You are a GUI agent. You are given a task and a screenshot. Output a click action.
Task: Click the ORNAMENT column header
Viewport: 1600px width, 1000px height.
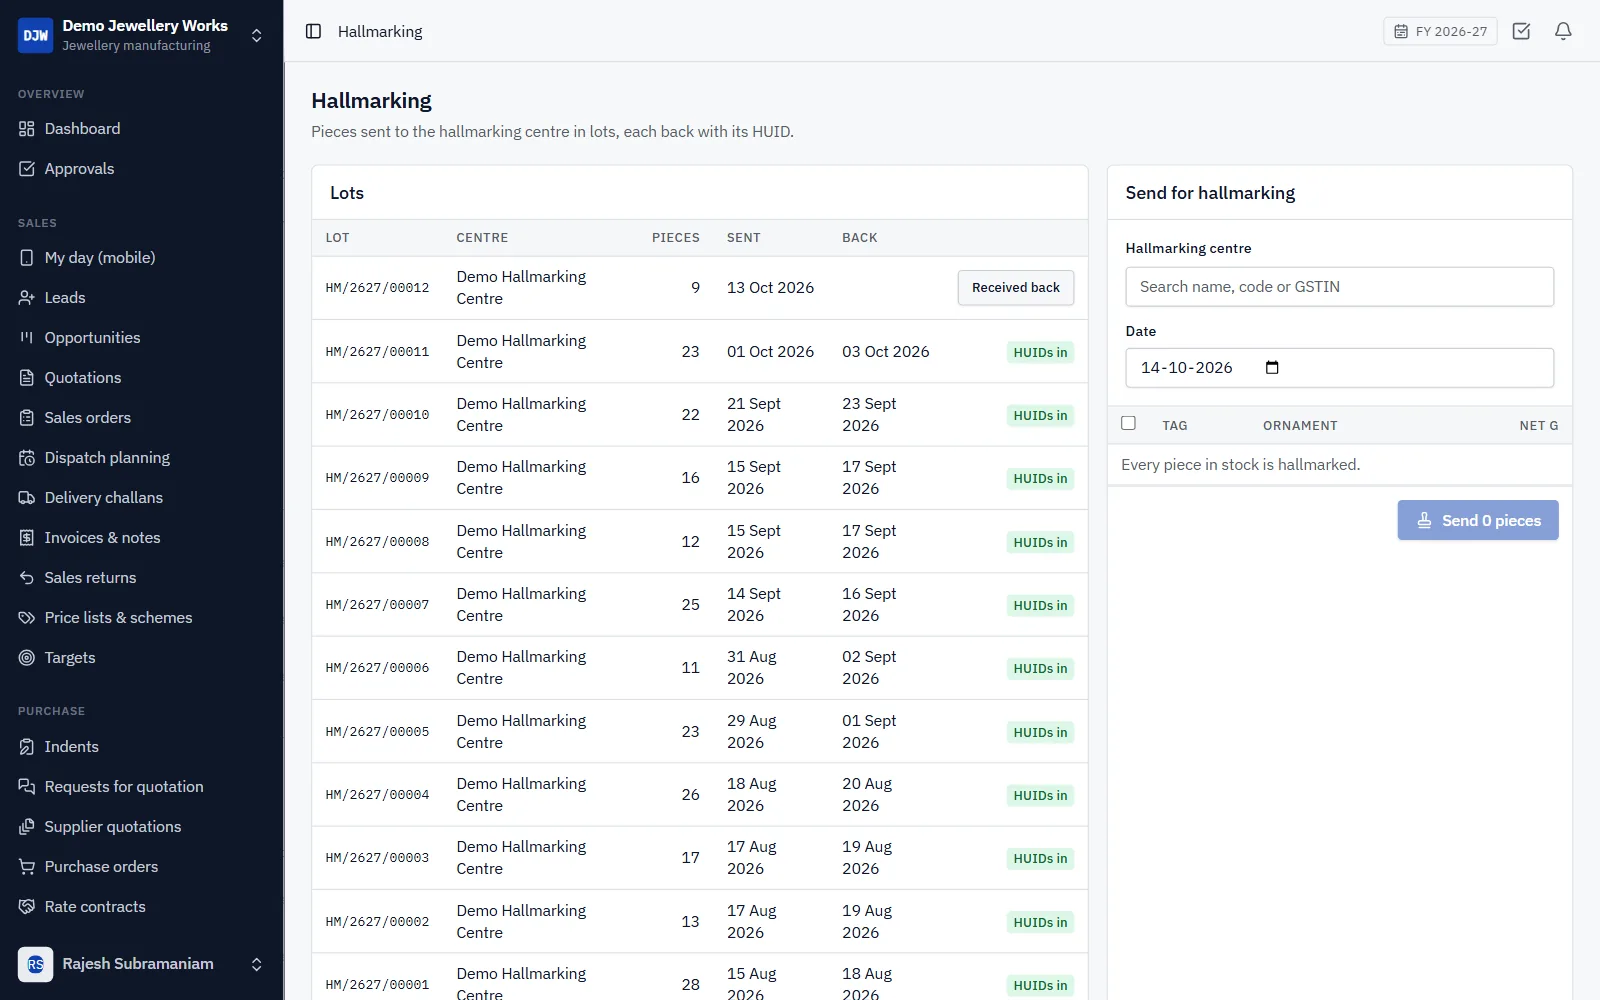click(1300, 426)
